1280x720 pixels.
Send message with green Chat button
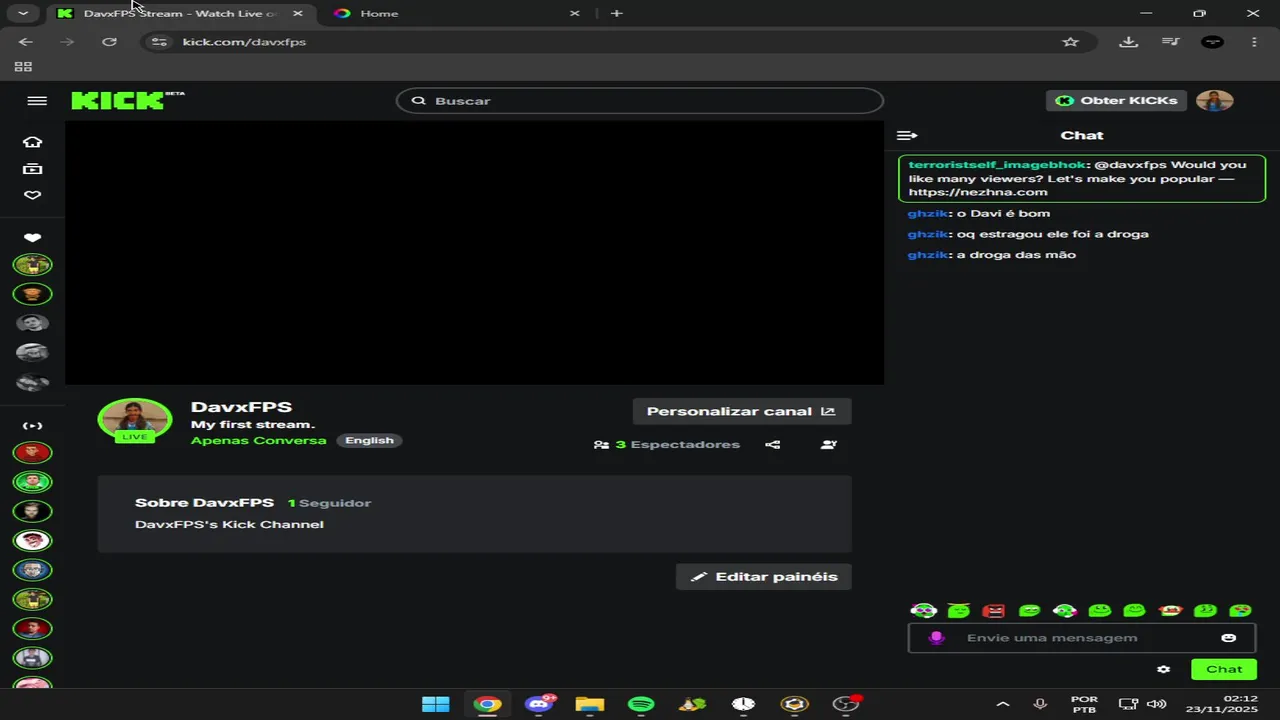[x=1224, y=670]
